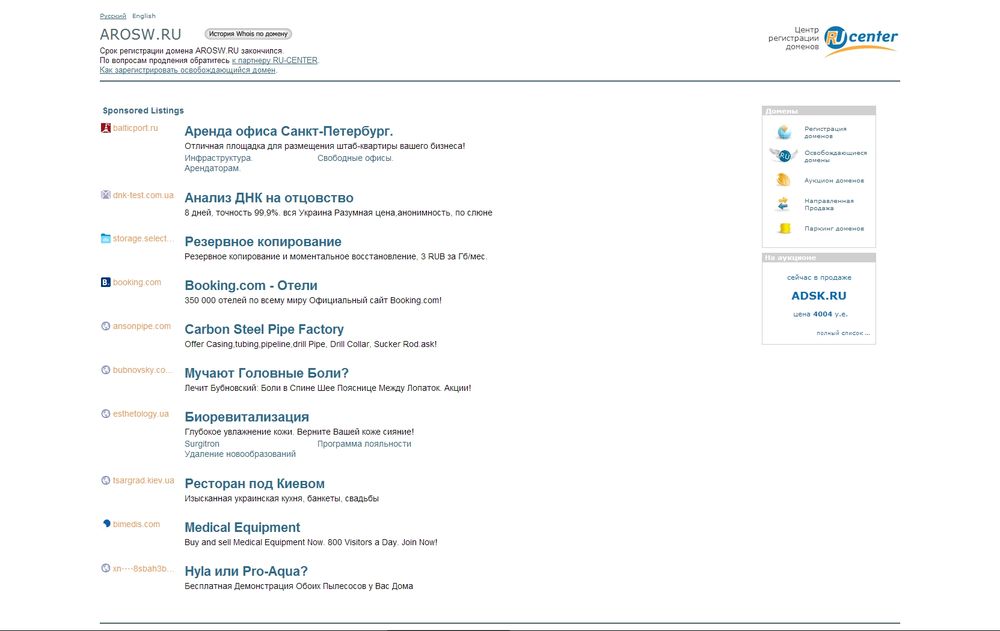Viewport: 1000px width, 631px height.
Task: Click the На аукционе panel header
Action: tap(819, 258)
